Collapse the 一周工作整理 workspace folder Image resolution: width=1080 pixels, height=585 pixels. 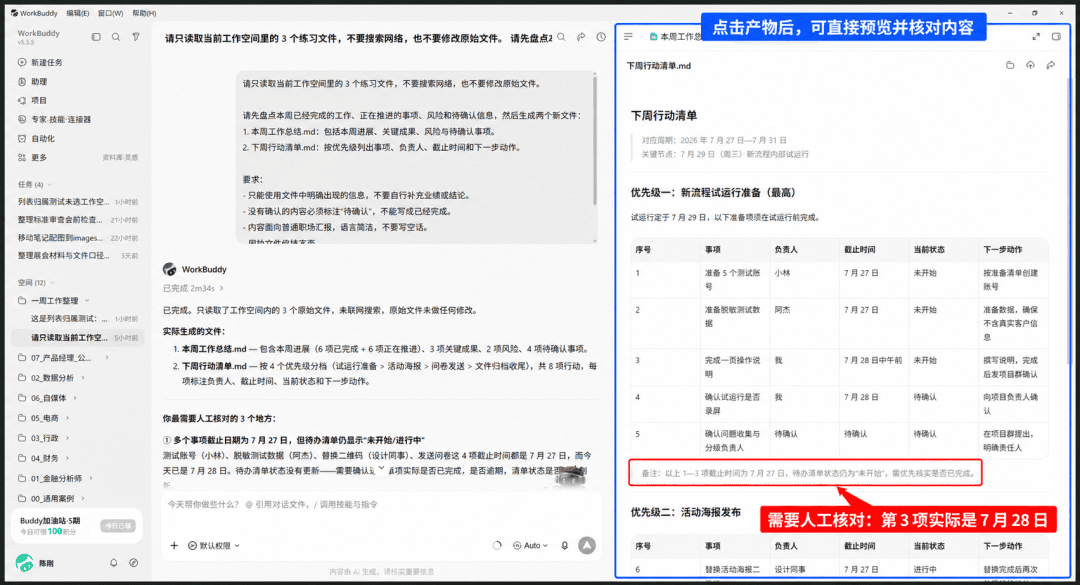(x=87, y=300)
